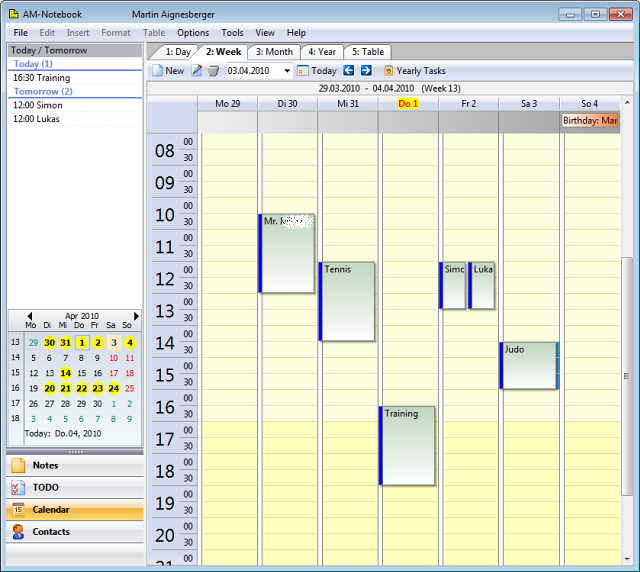Open the TODO section
The width and height of the screenshot is (640, 572).
75,487
